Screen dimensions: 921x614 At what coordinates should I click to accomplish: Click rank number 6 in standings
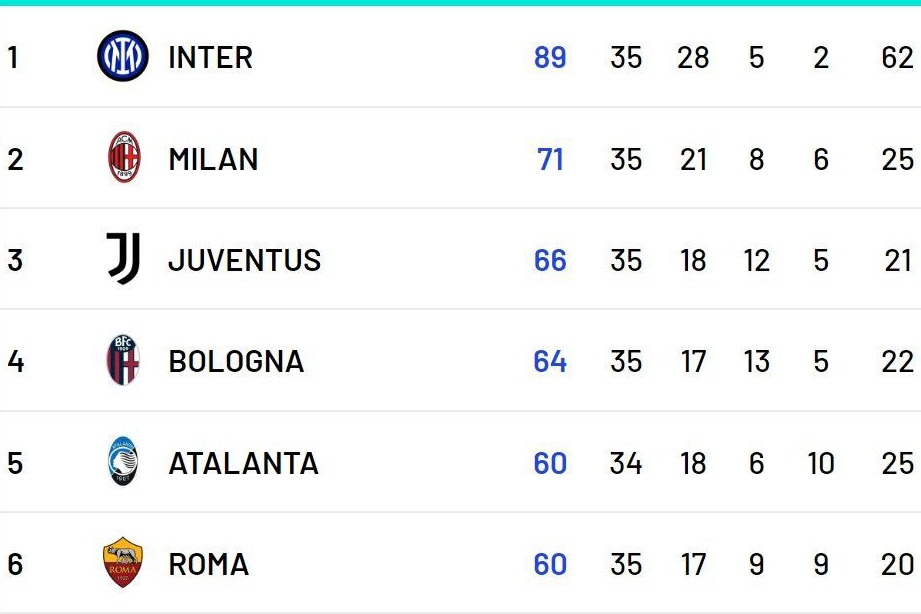15,564
